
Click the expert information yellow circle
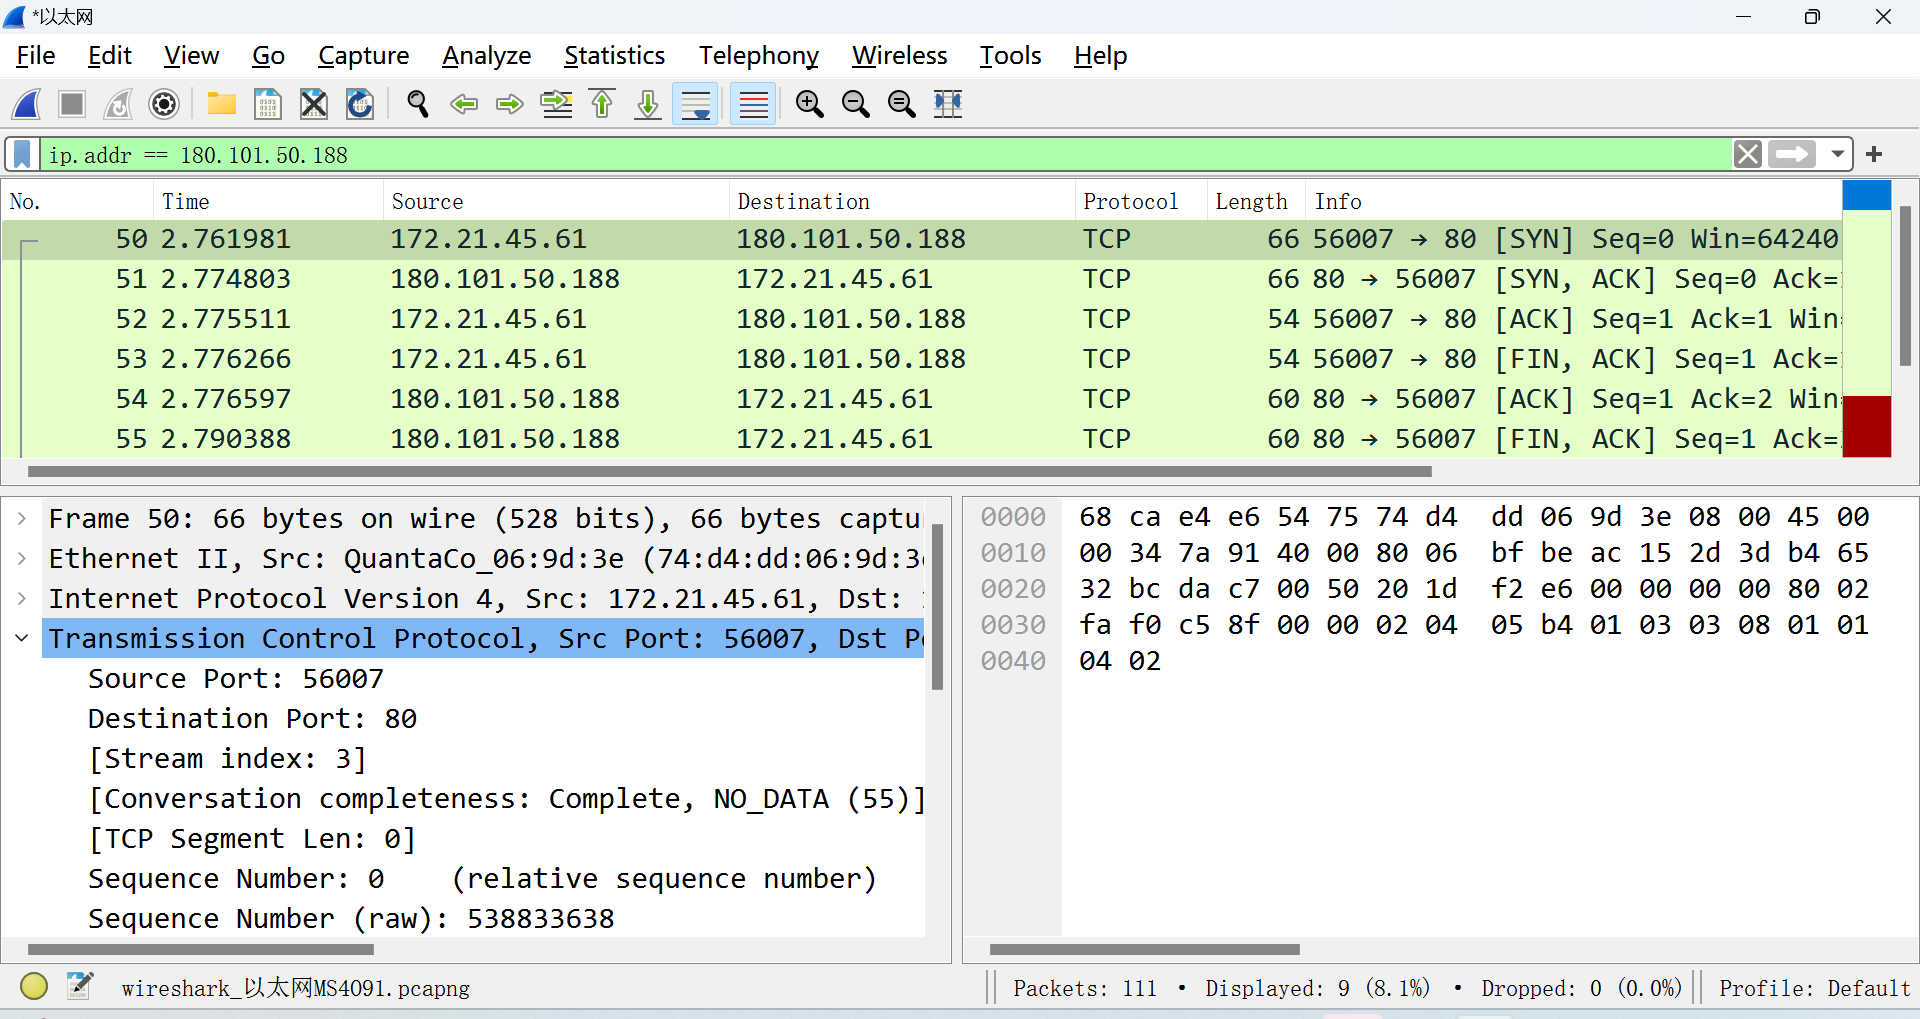coord(34,987)
